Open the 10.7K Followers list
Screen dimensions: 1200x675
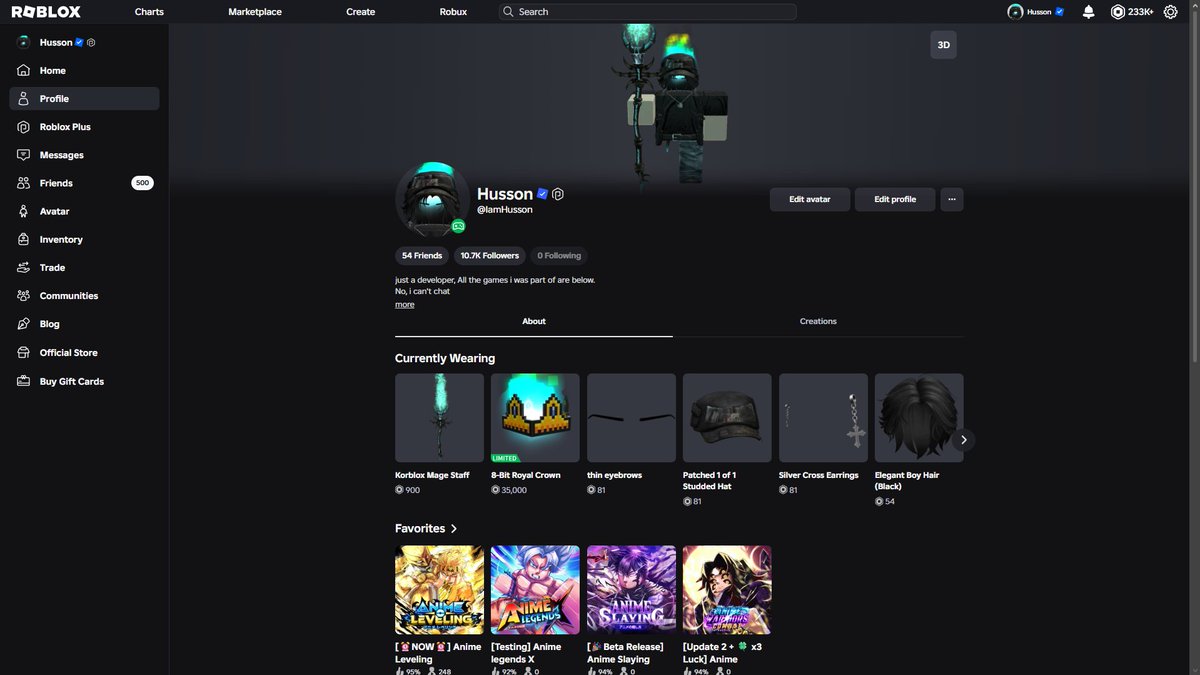pyautogui.click(x=490, y=256)
